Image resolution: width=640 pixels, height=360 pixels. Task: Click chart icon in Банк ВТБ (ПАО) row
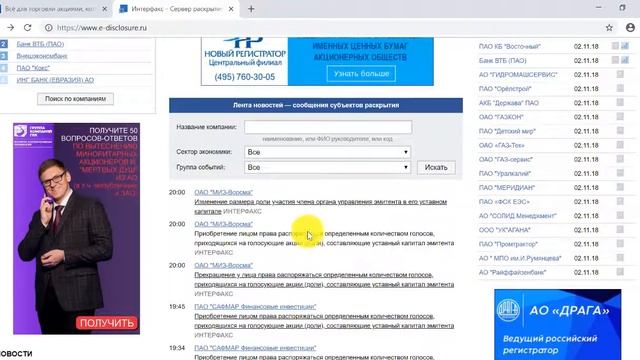click(x=625, y=60)
